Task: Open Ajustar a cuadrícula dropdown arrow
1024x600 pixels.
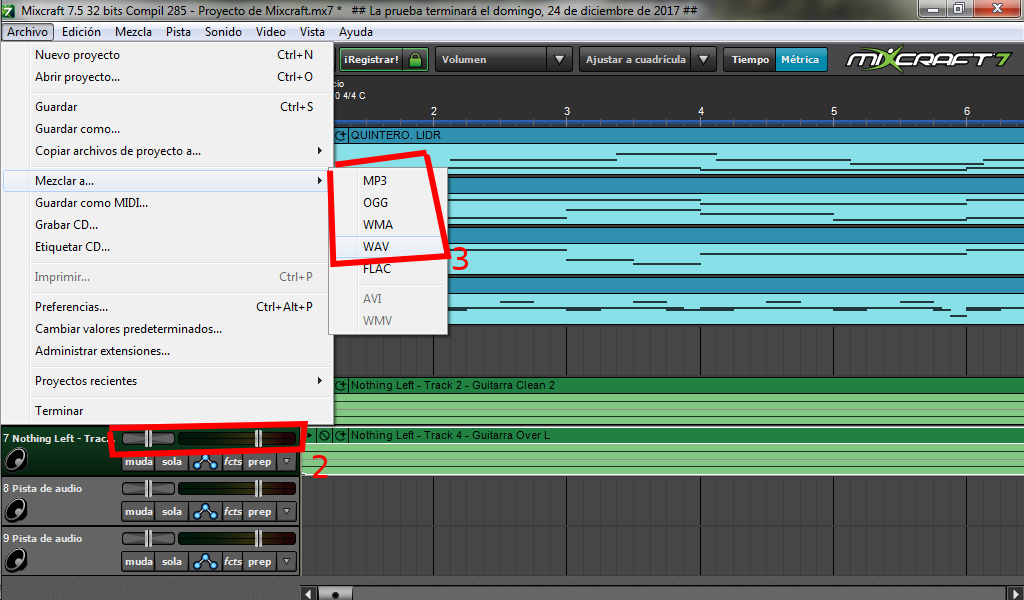Action: point(703,59)
